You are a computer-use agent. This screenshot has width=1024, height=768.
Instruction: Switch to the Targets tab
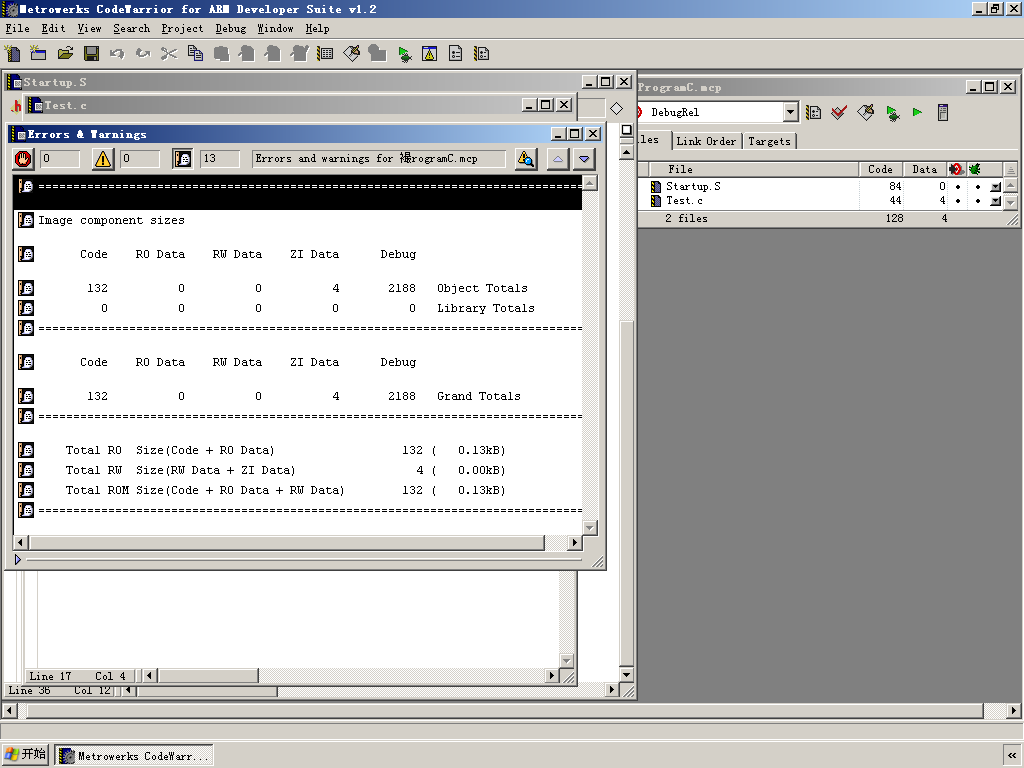tap(769, 141)
